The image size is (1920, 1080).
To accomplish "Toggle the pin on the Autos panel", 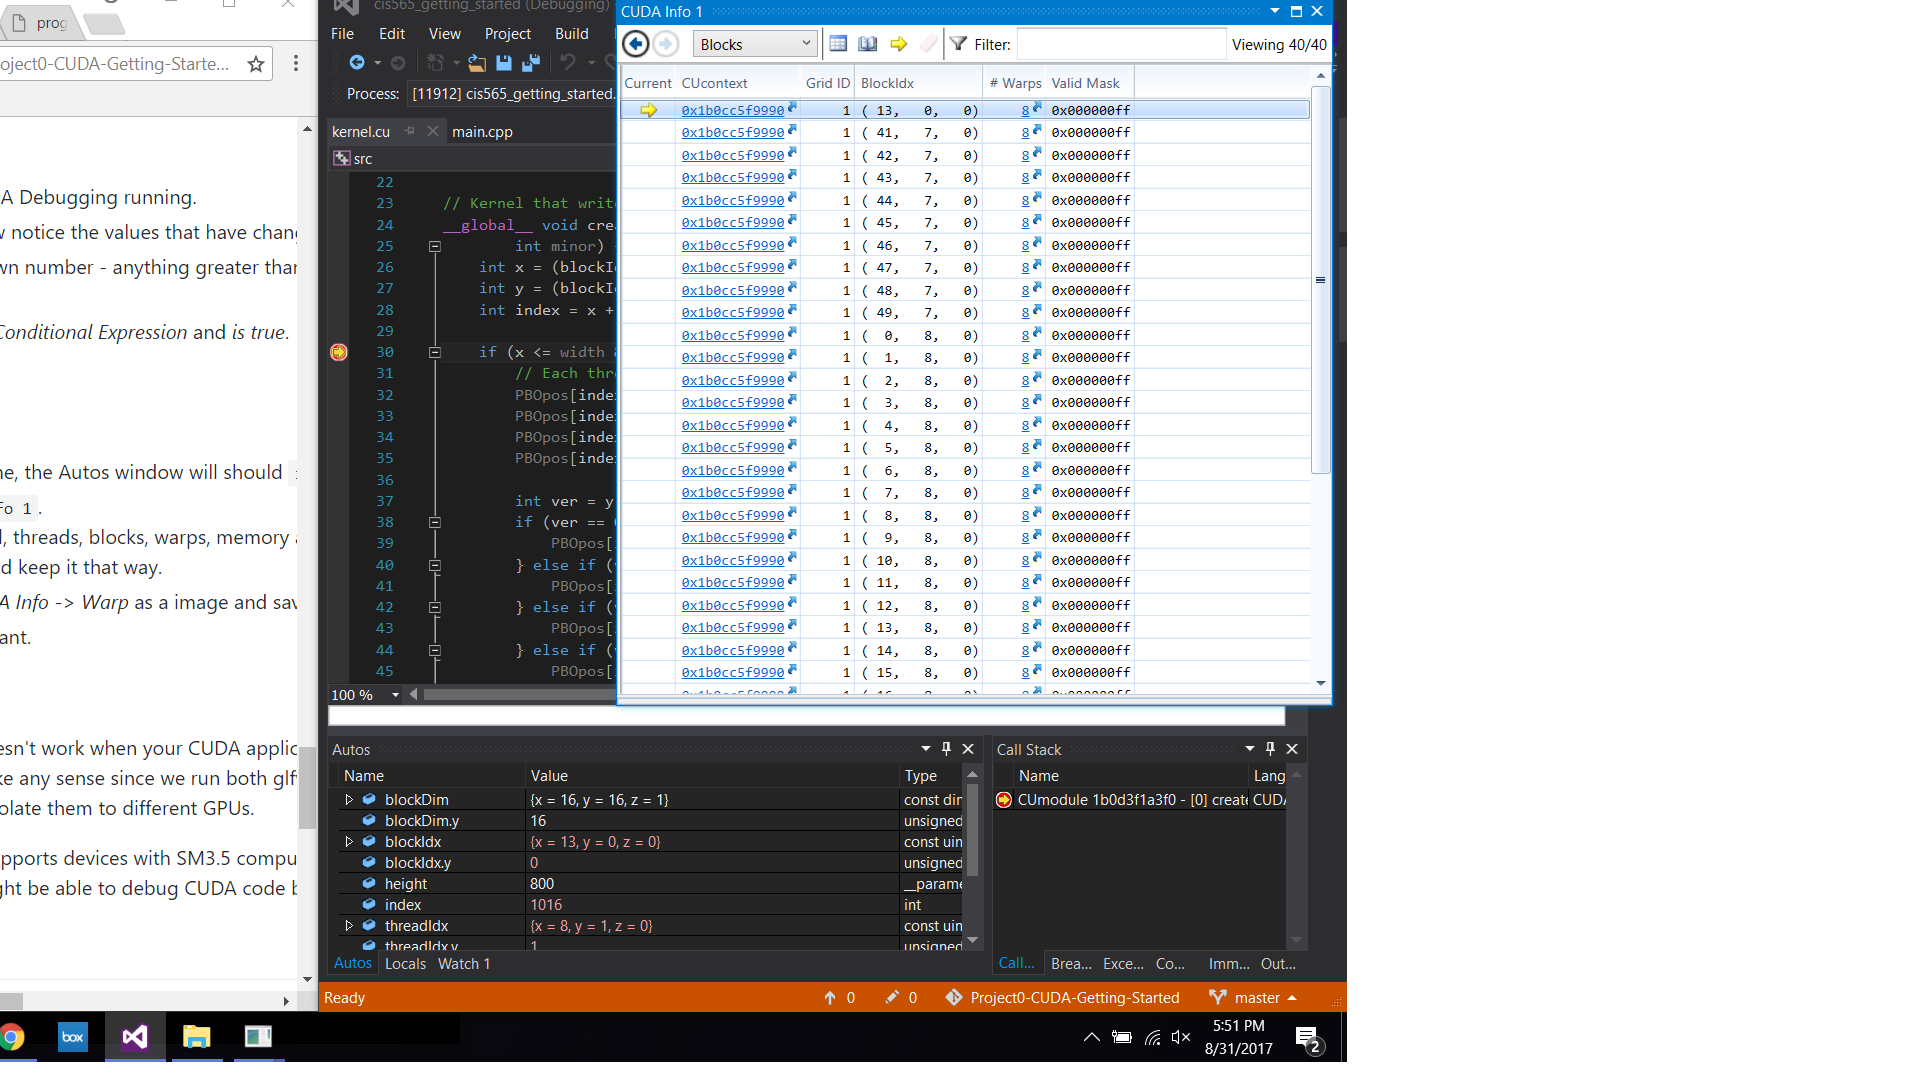I will (x=946, y=749).
